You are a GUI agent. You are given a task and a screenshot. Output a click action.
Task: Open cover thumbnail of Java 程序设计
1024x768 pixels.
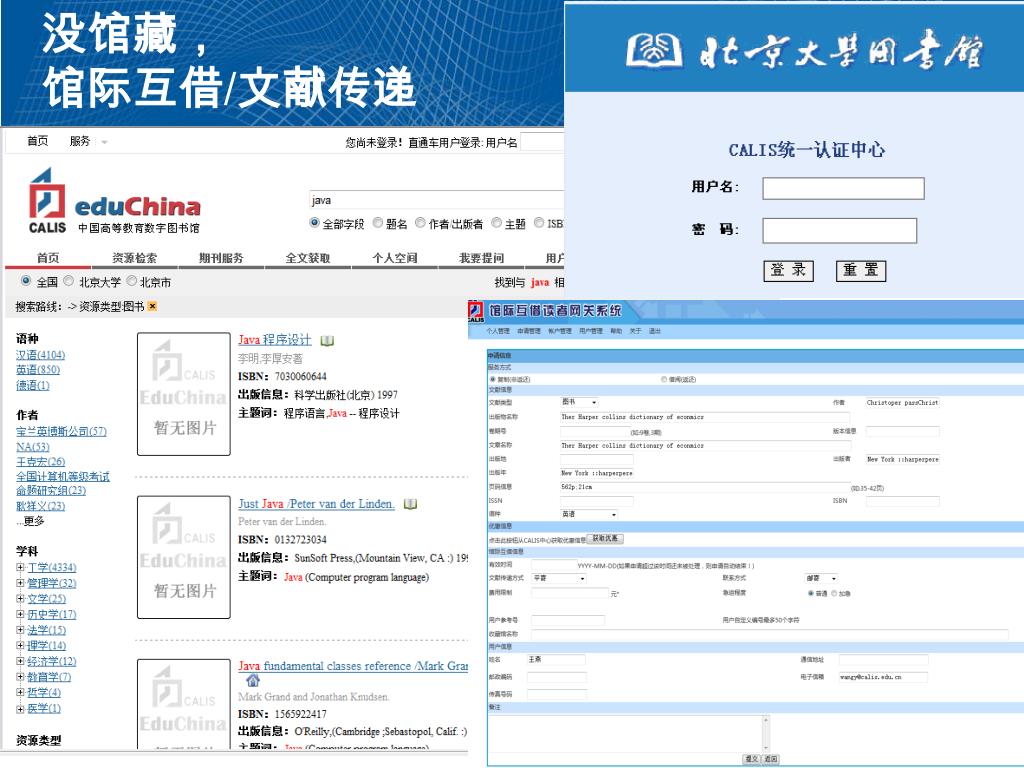coord(184,394)
